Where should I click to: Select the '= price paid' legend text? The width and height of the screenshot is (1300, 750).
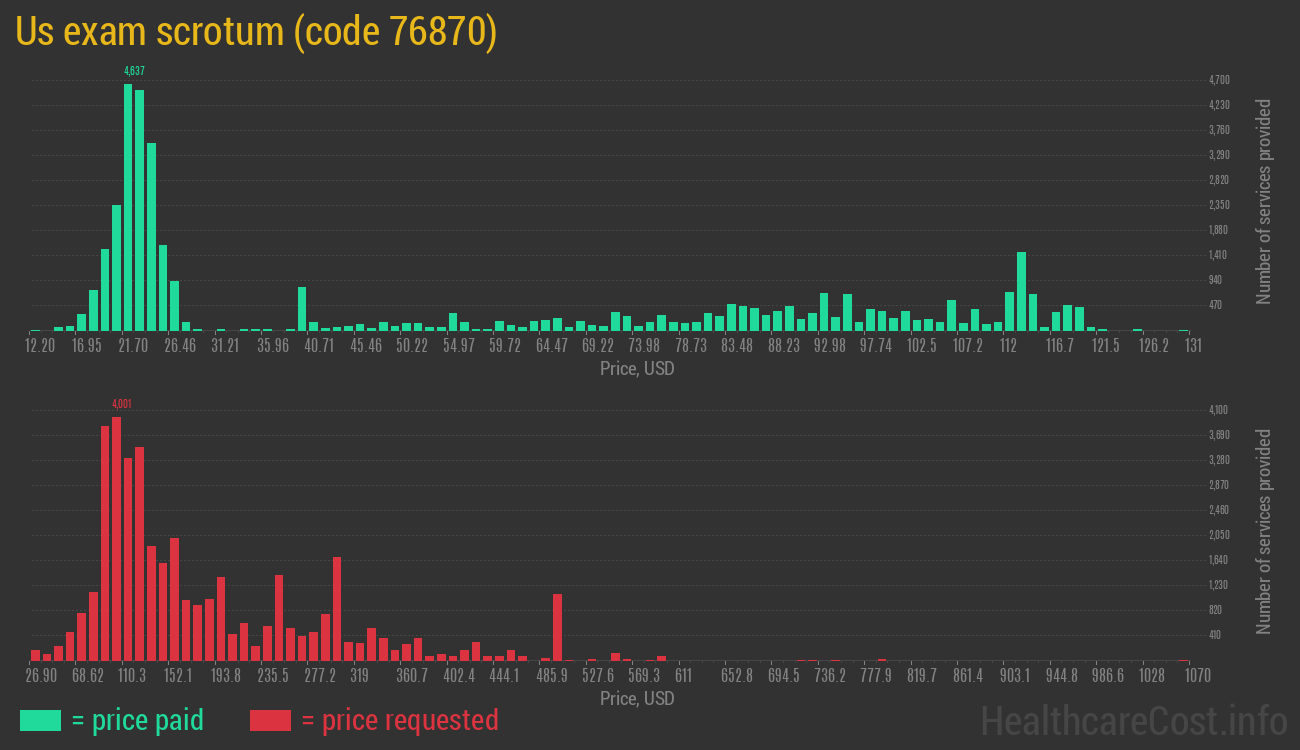138,720
